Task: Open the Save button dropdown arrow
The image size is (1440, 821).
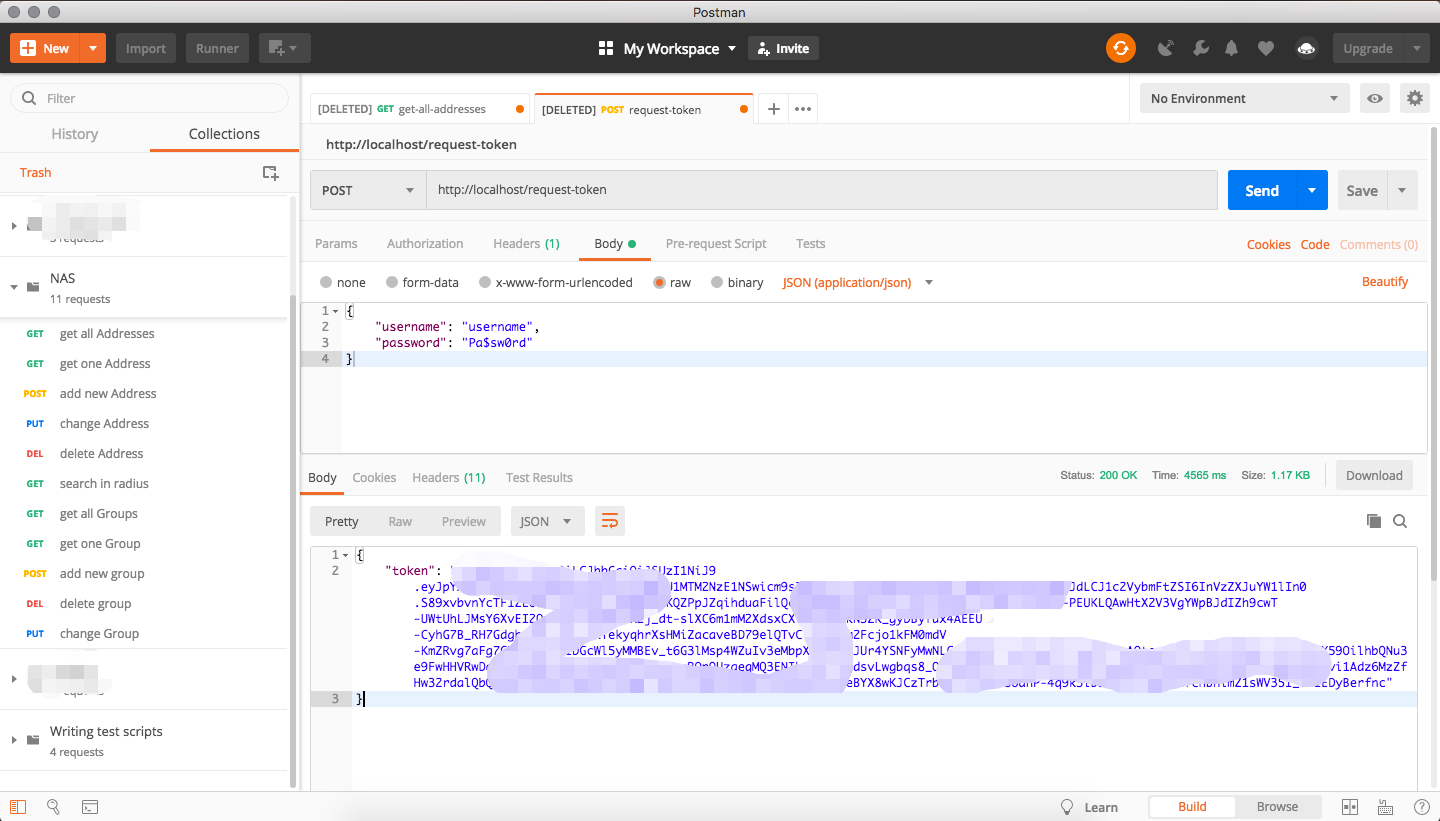Action: point(1402,190)
